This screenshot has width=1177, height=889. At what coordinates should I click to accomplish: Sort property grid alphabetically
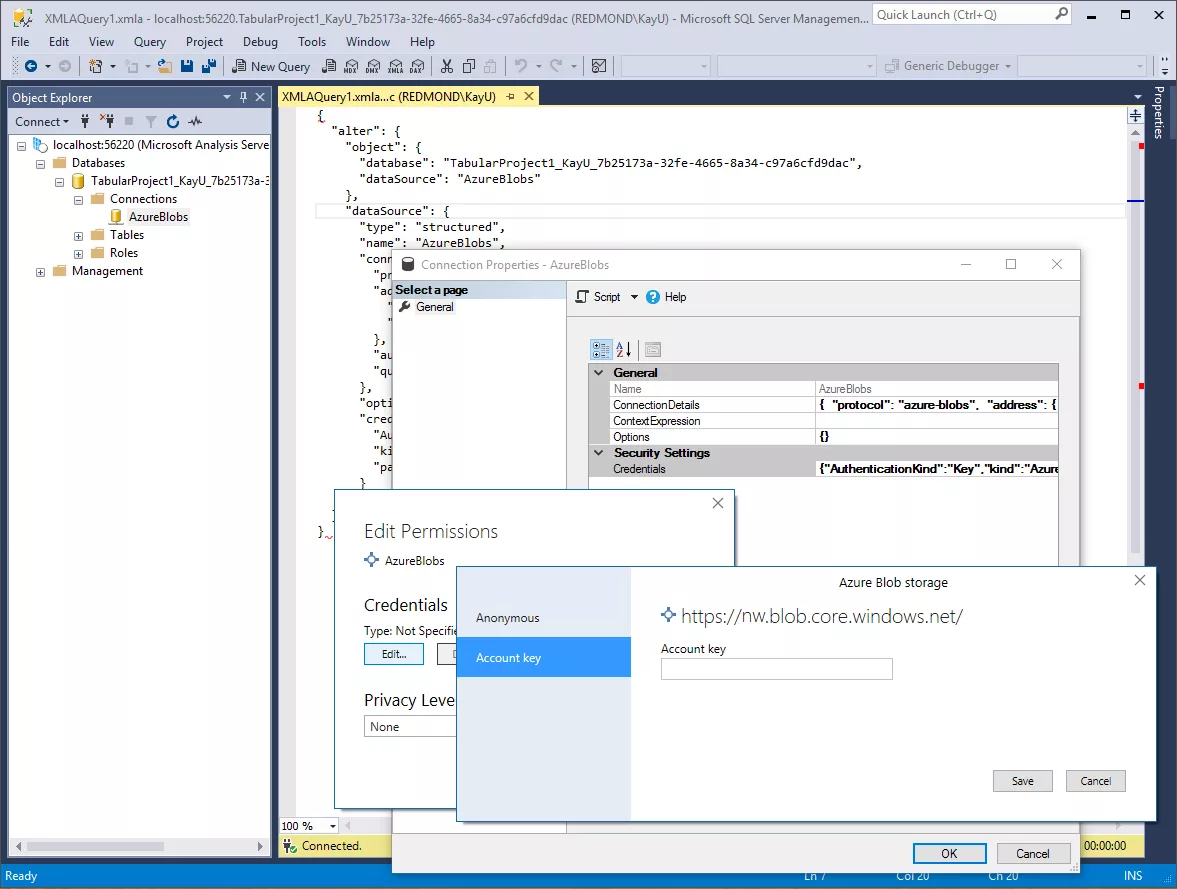pyautogui.click(x=623, y=349)
